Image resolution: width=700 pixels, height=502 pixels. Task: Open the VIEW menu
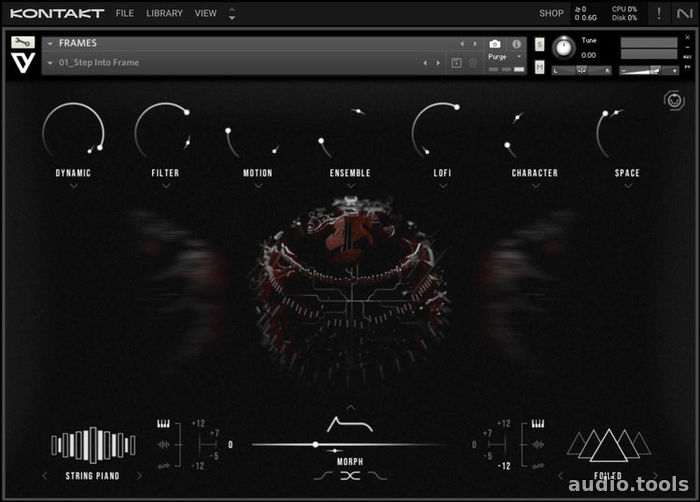click(205, 13)
